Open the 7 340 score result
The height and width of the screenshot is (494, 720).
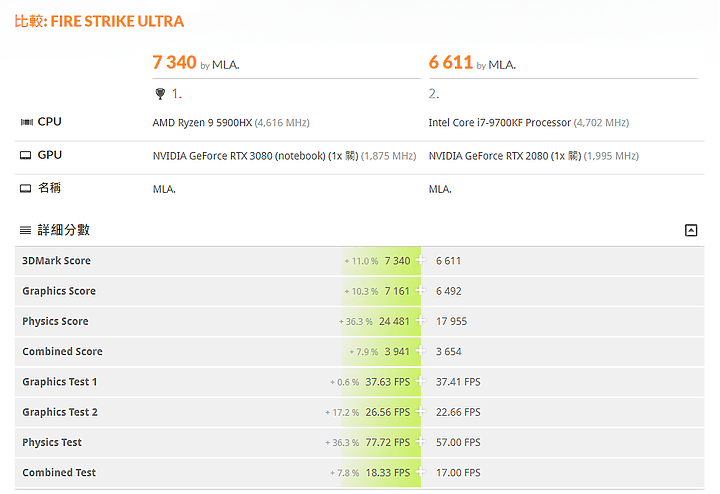pos(174,62)
